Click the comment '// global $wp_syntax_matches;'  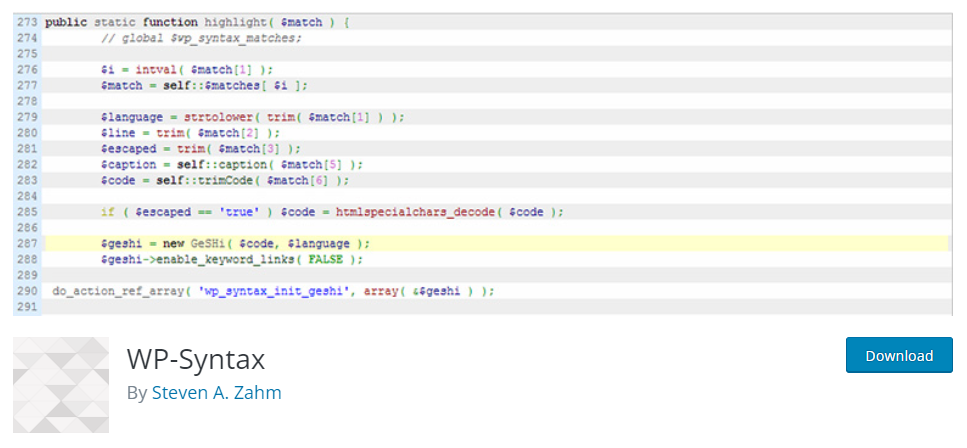pos(202,38)
